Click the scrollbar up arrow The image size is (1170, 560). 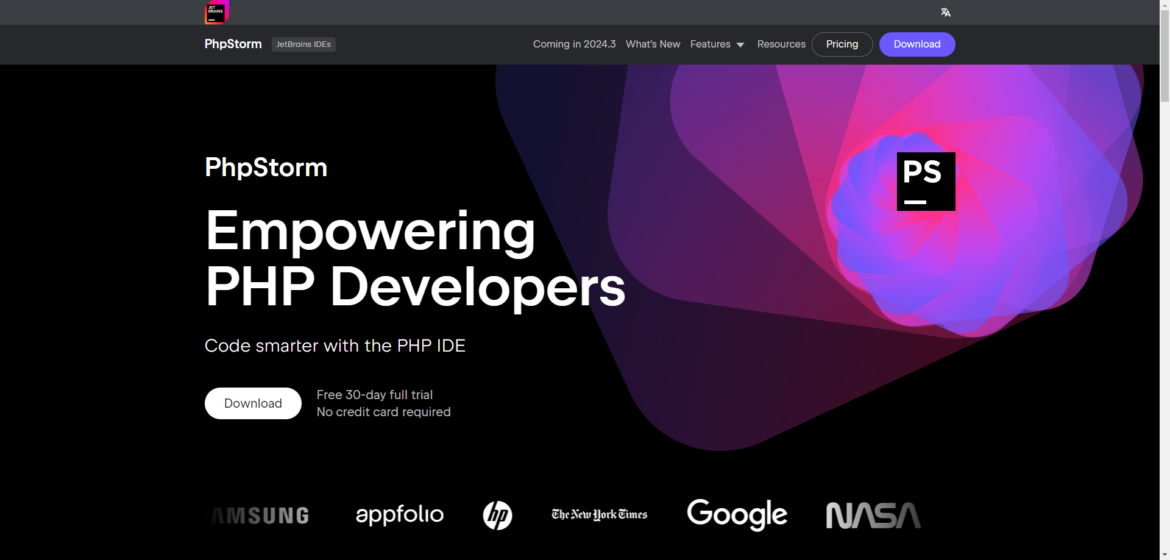coord(1164,5)
